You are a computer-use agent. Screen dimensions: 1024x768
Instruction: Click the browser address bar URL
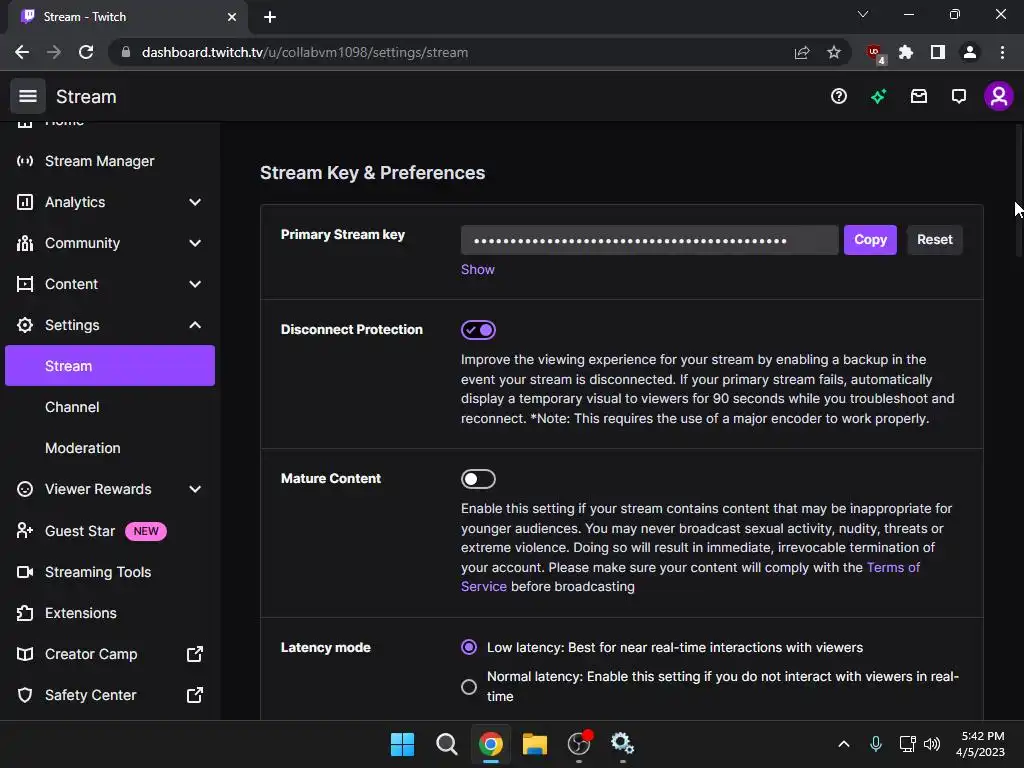(305, 52)
